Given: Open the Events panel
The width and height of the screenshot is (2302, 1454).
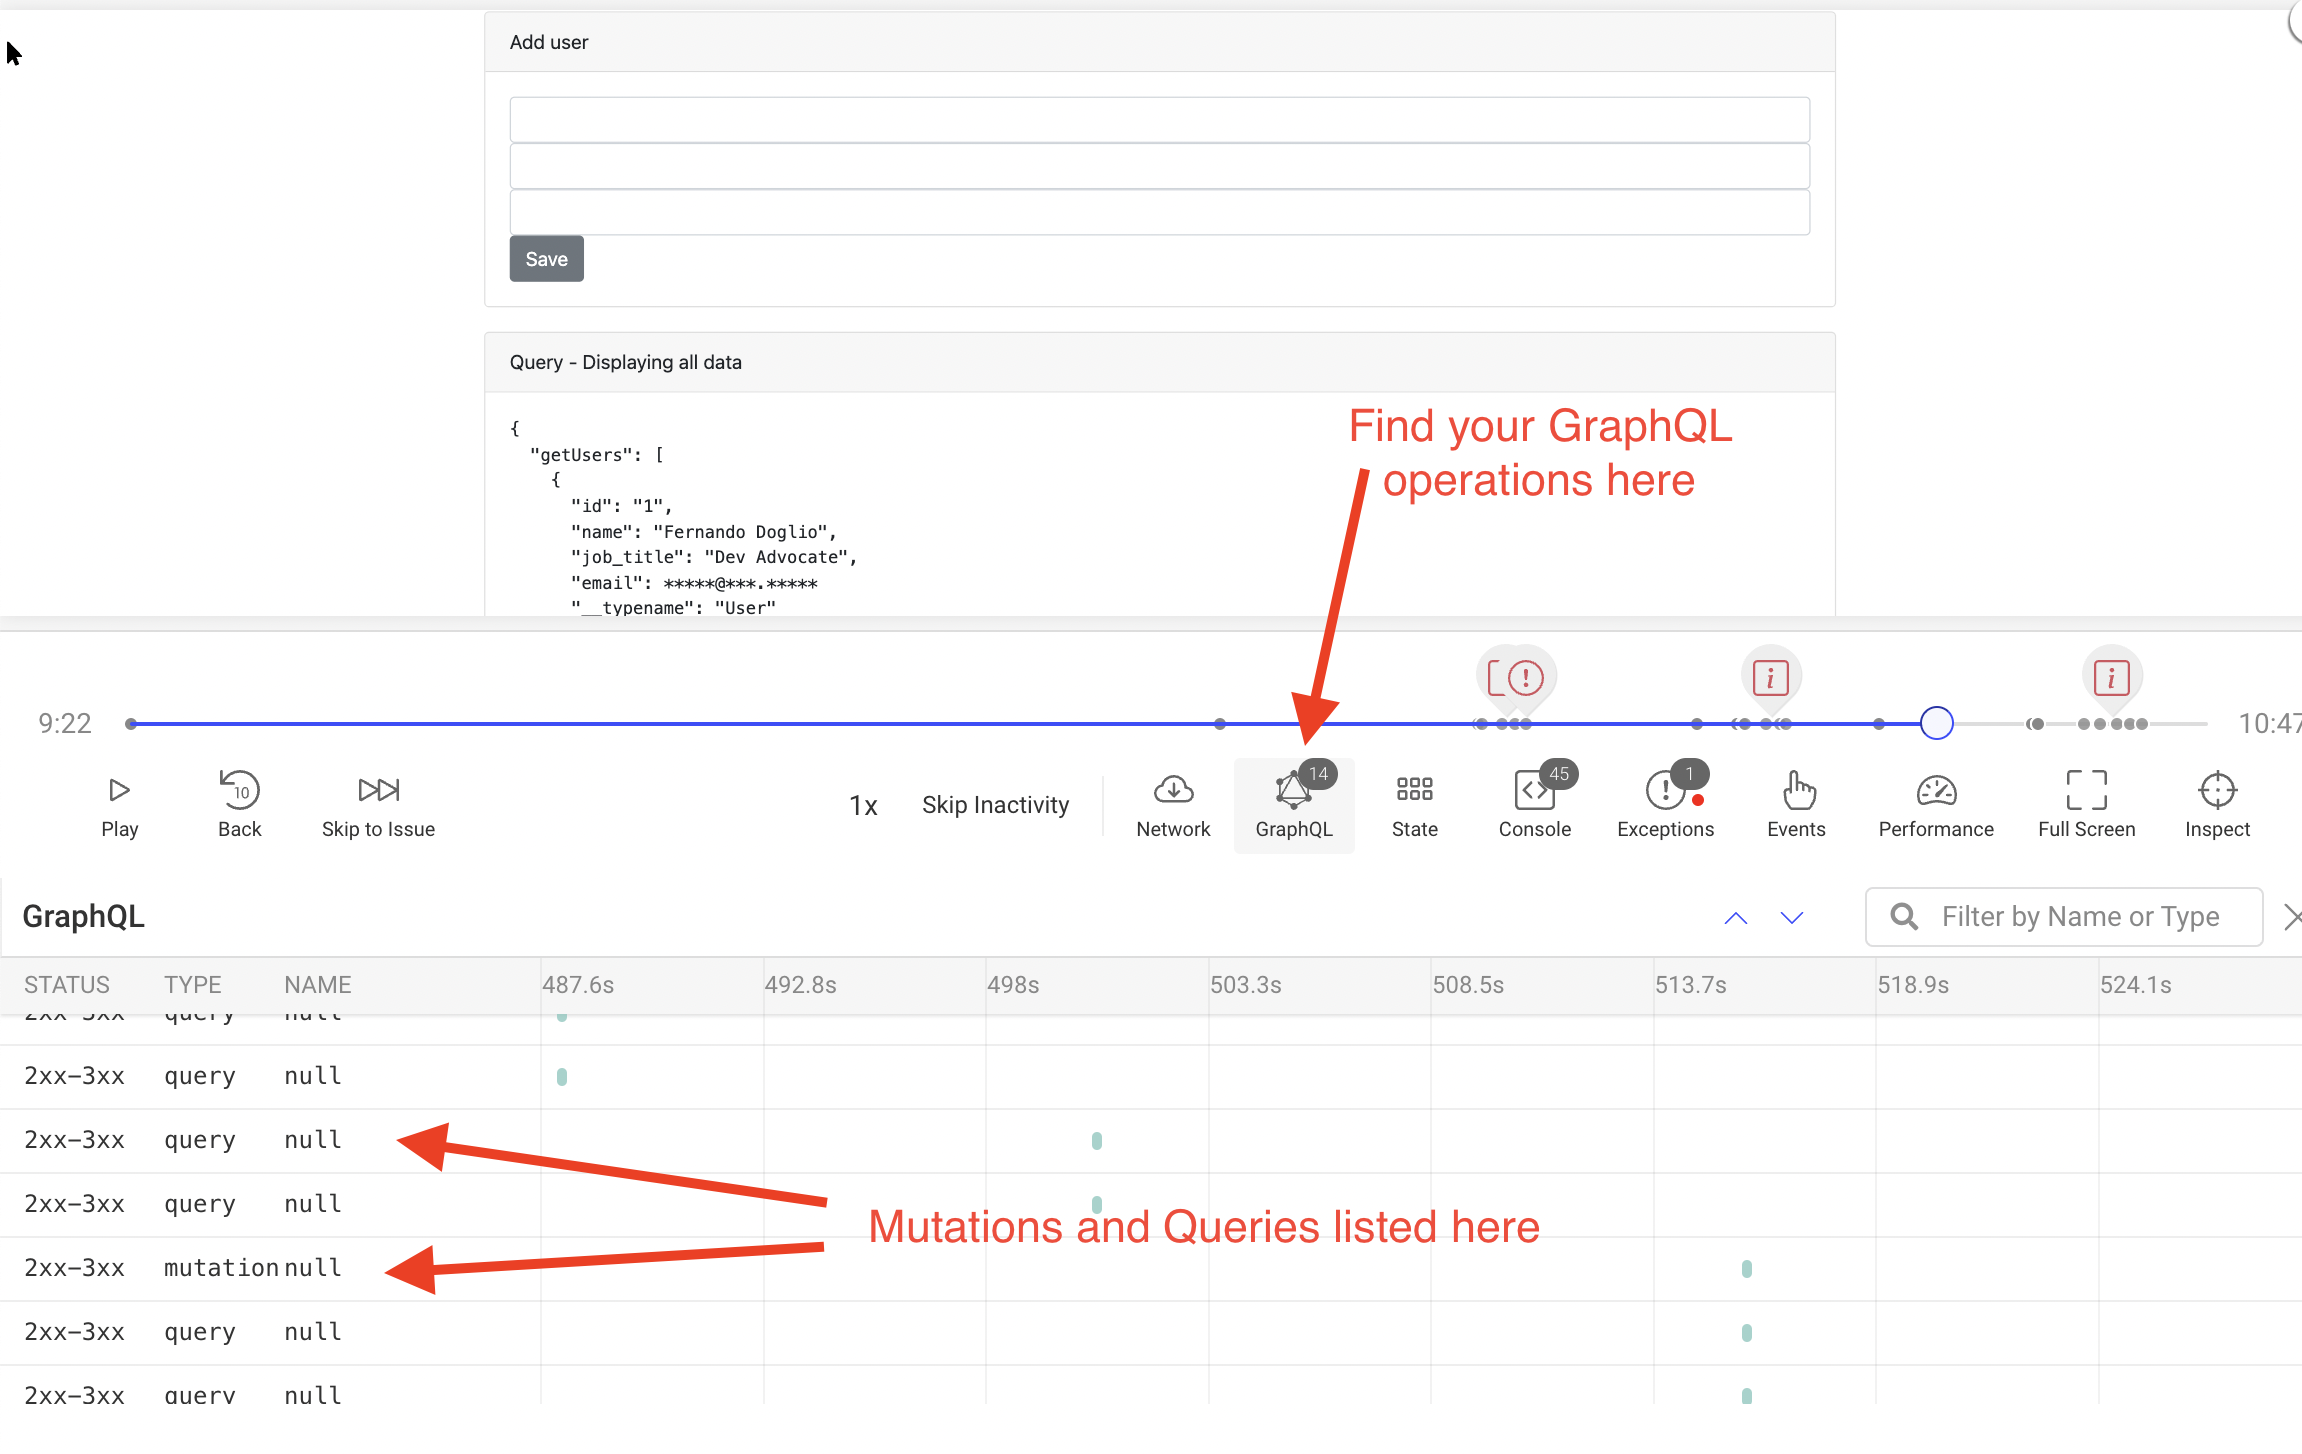Looking at the screenshot, I should click(x=1795, y=805).
